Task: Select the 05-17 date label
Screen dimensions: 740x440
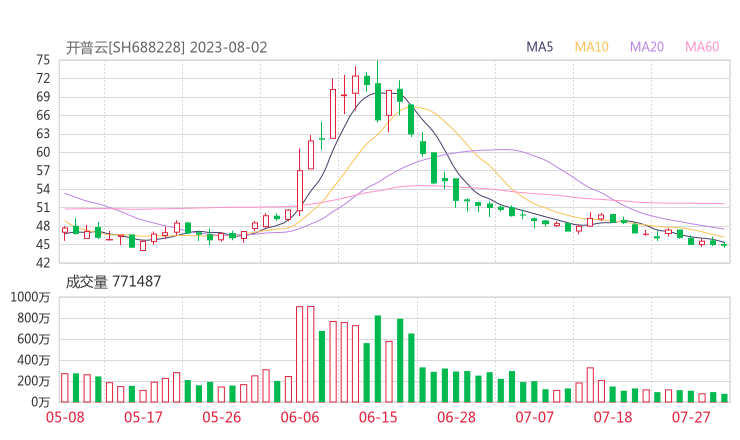Action: tap(143, 417)
